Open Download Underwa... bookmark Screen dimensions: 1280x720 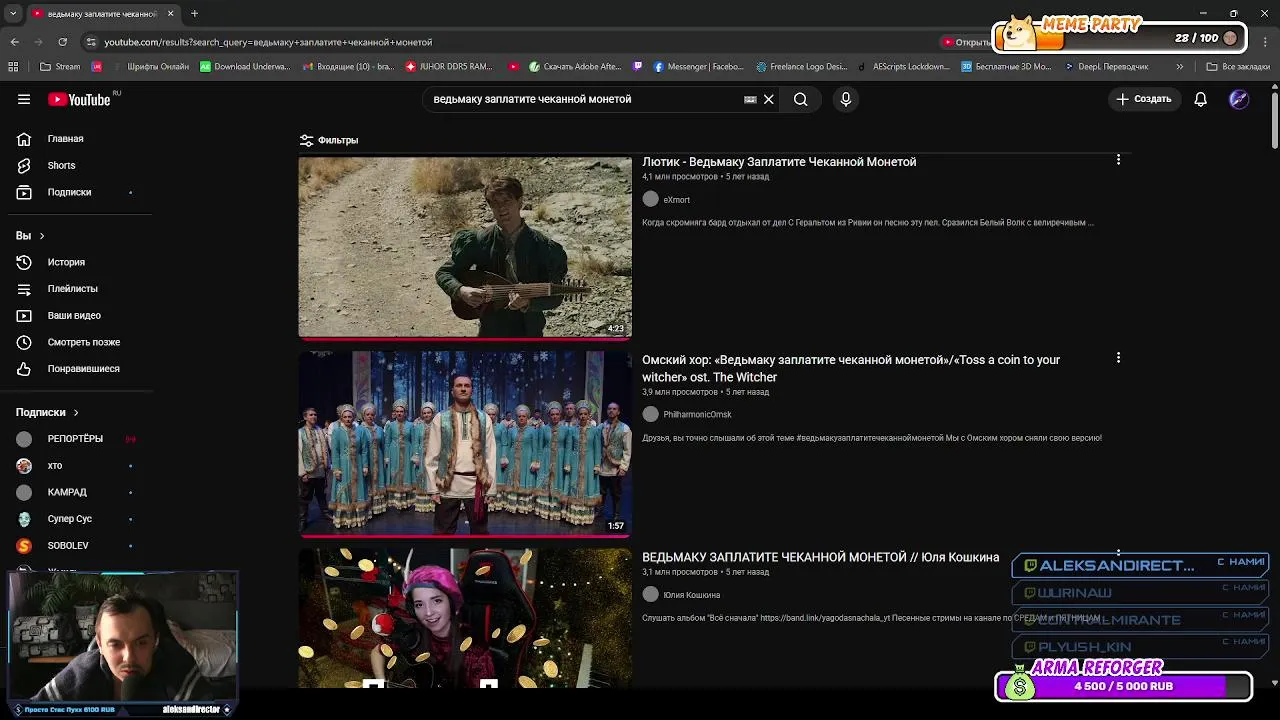[245, 67]
